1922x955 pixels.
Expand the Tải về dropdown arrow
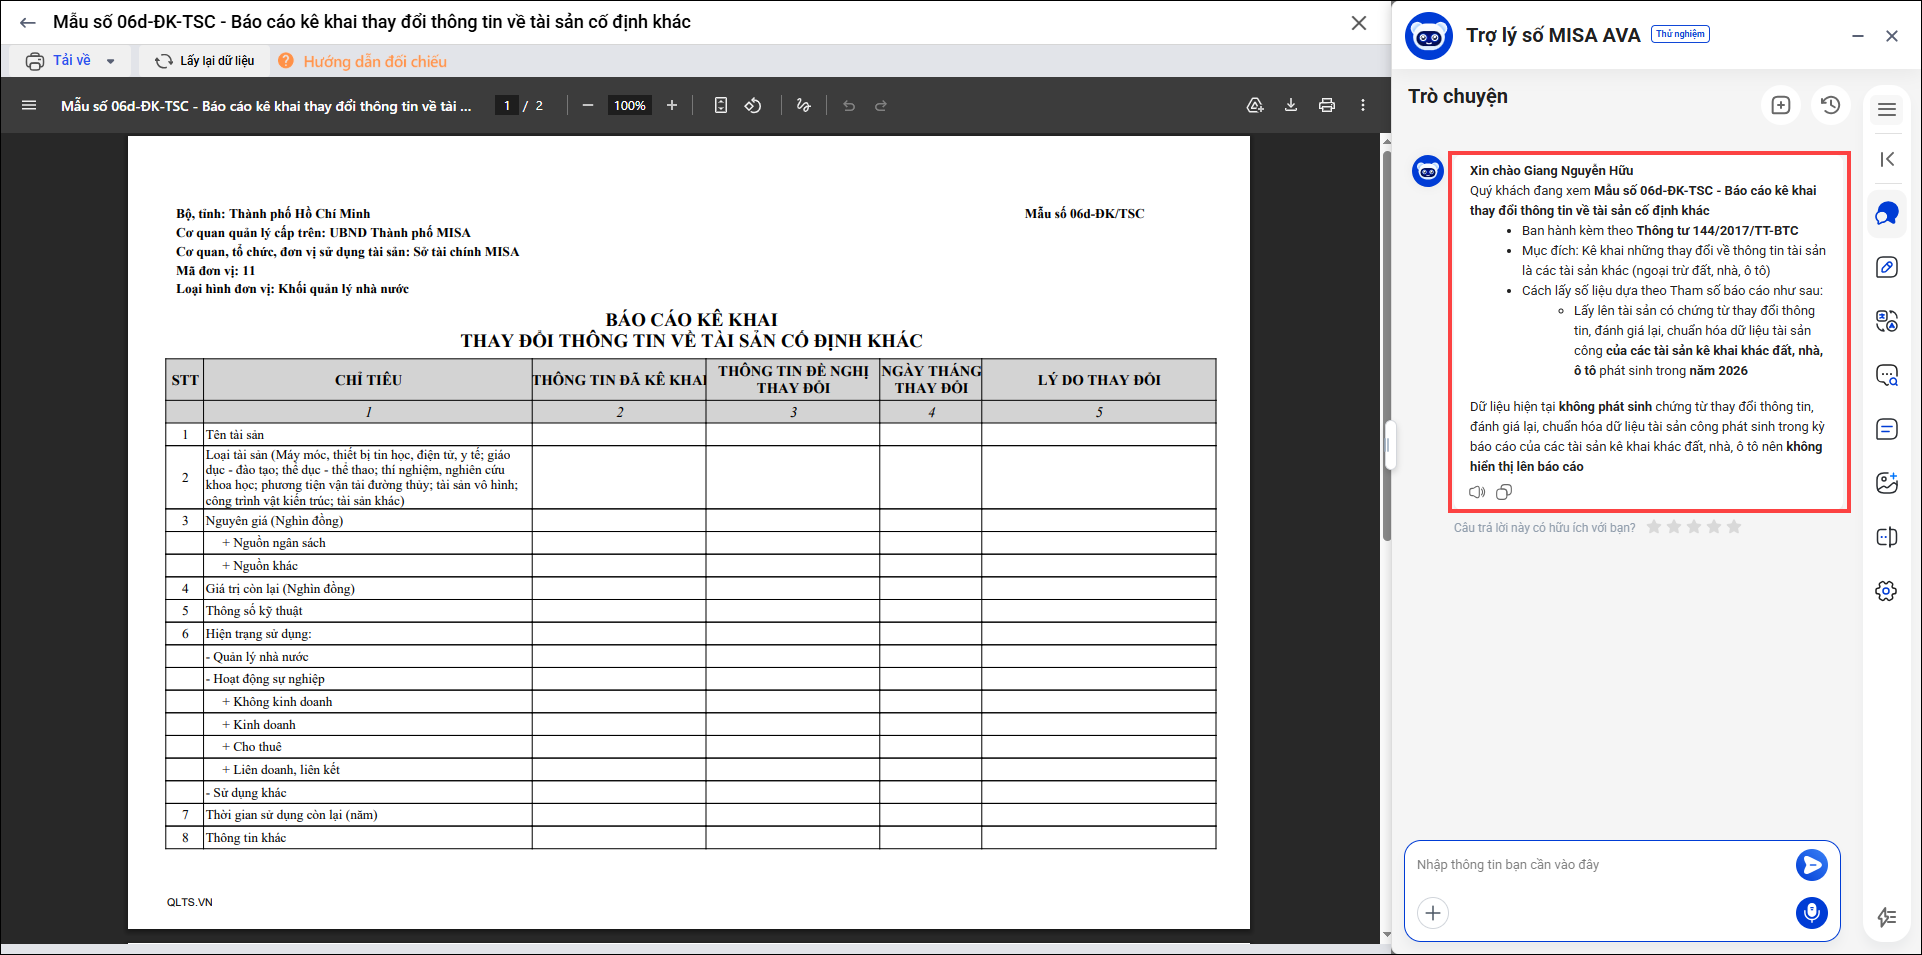110,61
